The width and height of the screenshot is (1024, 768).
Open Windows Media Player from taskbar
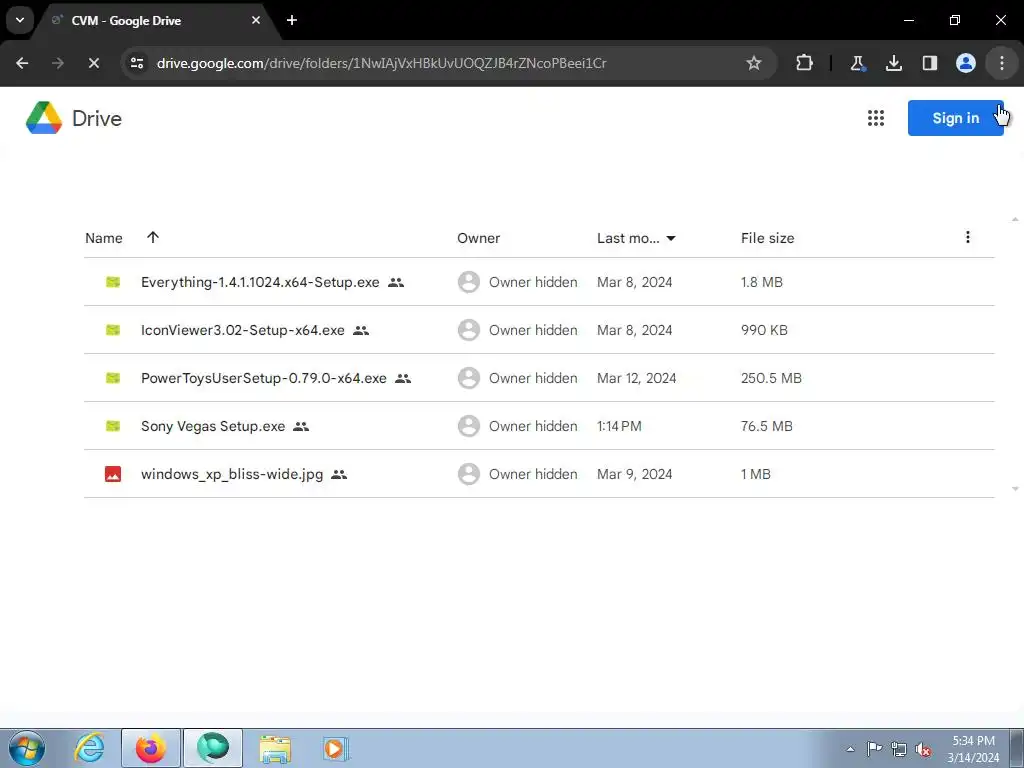coord(336,748)
